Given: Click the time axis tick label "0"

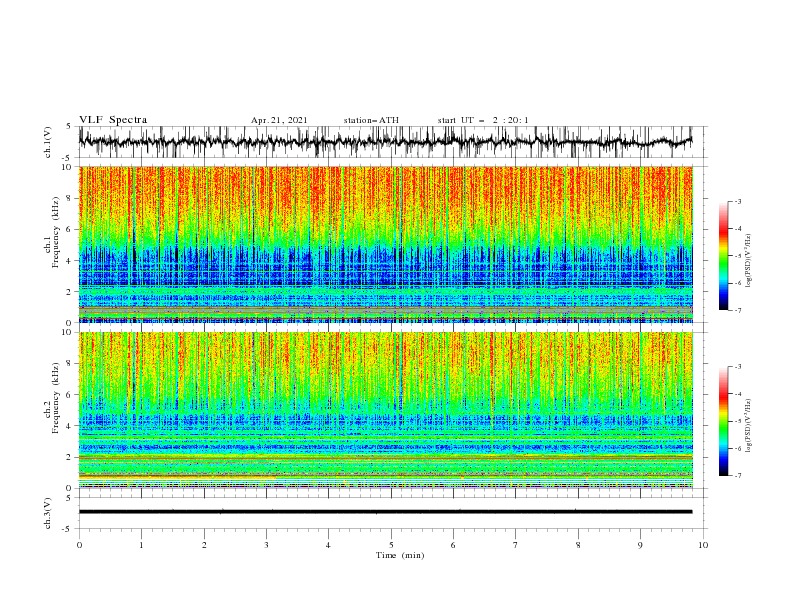Looking at the screenshot, I should click(79, 545).
